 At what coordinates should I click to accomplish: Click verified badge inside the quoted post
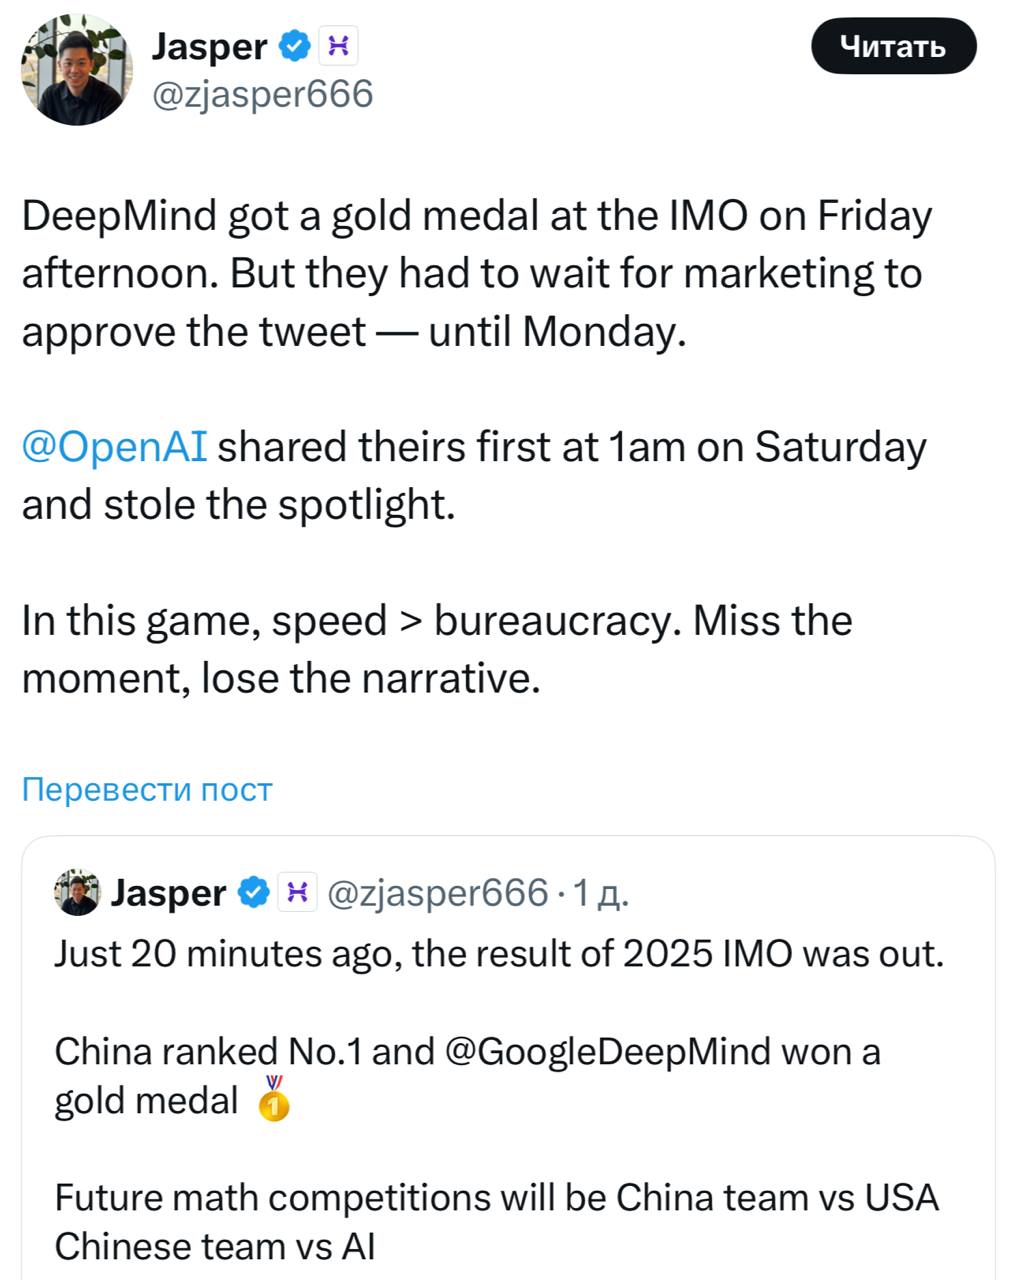click(x=253, y=892)
